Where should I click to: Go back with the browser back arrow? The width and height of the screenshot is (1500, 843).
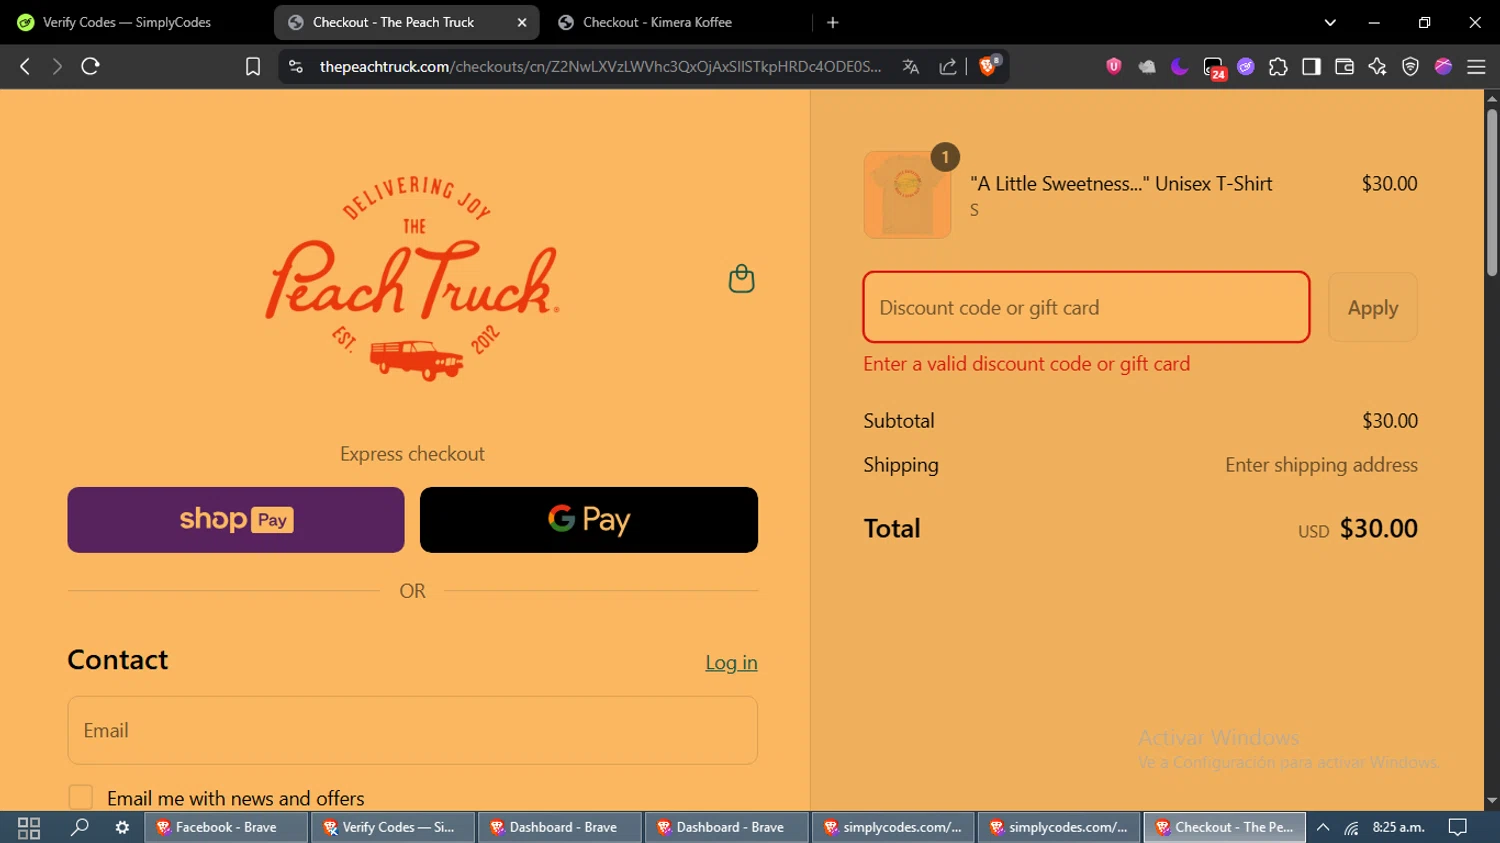[x=25, y=66]
